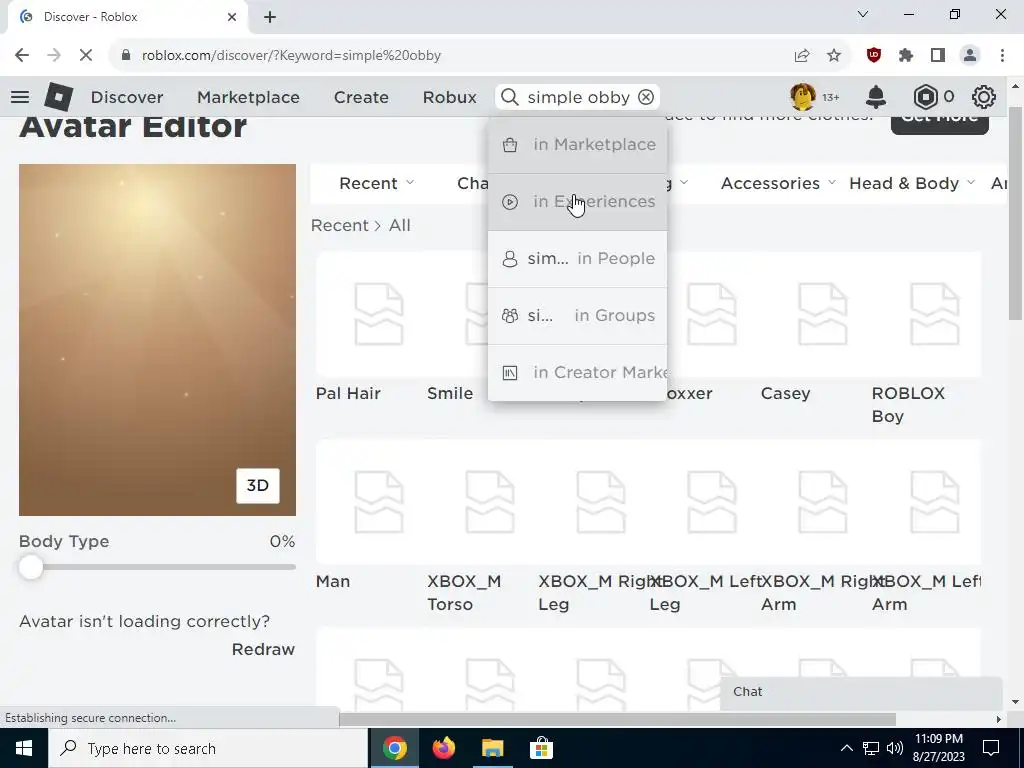Click the taskbar clock and date

click(938, 748)
